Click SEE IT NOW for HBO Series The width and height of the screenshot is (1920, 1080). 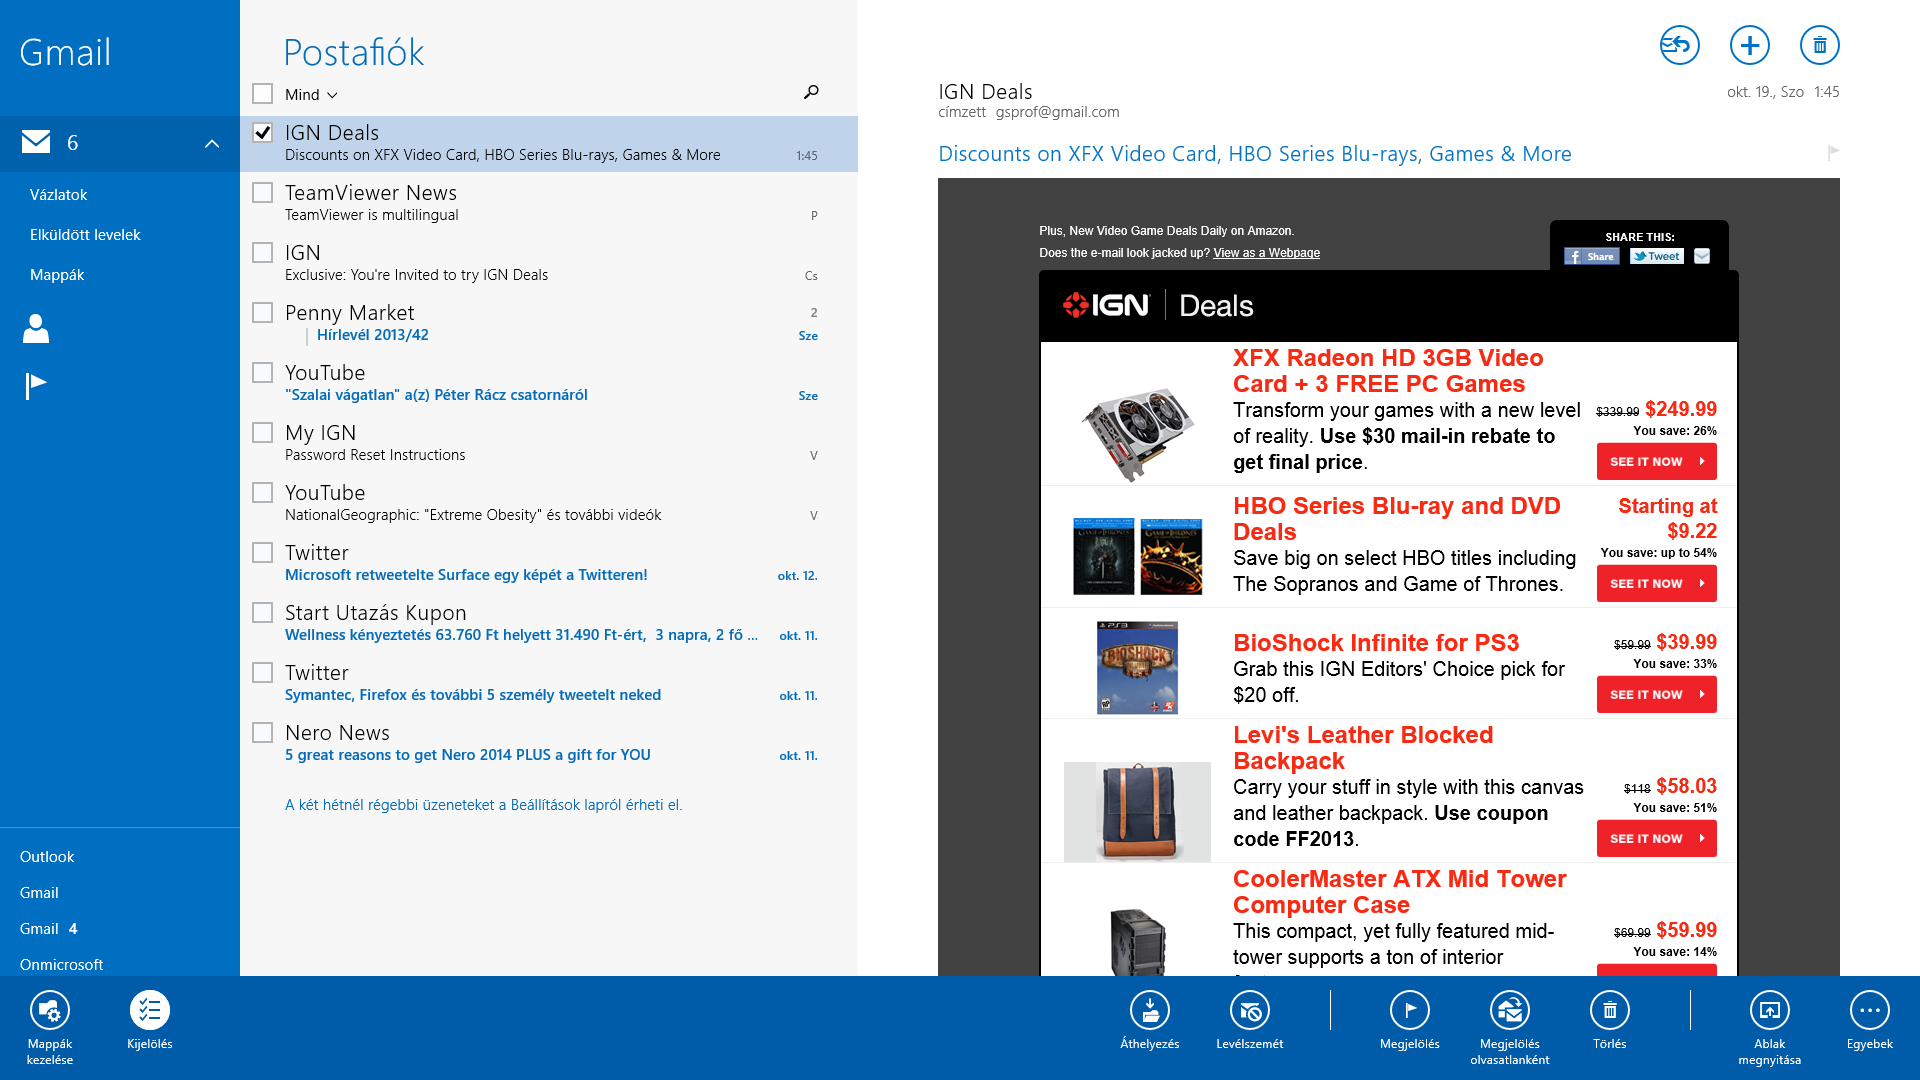(1656, 584)
